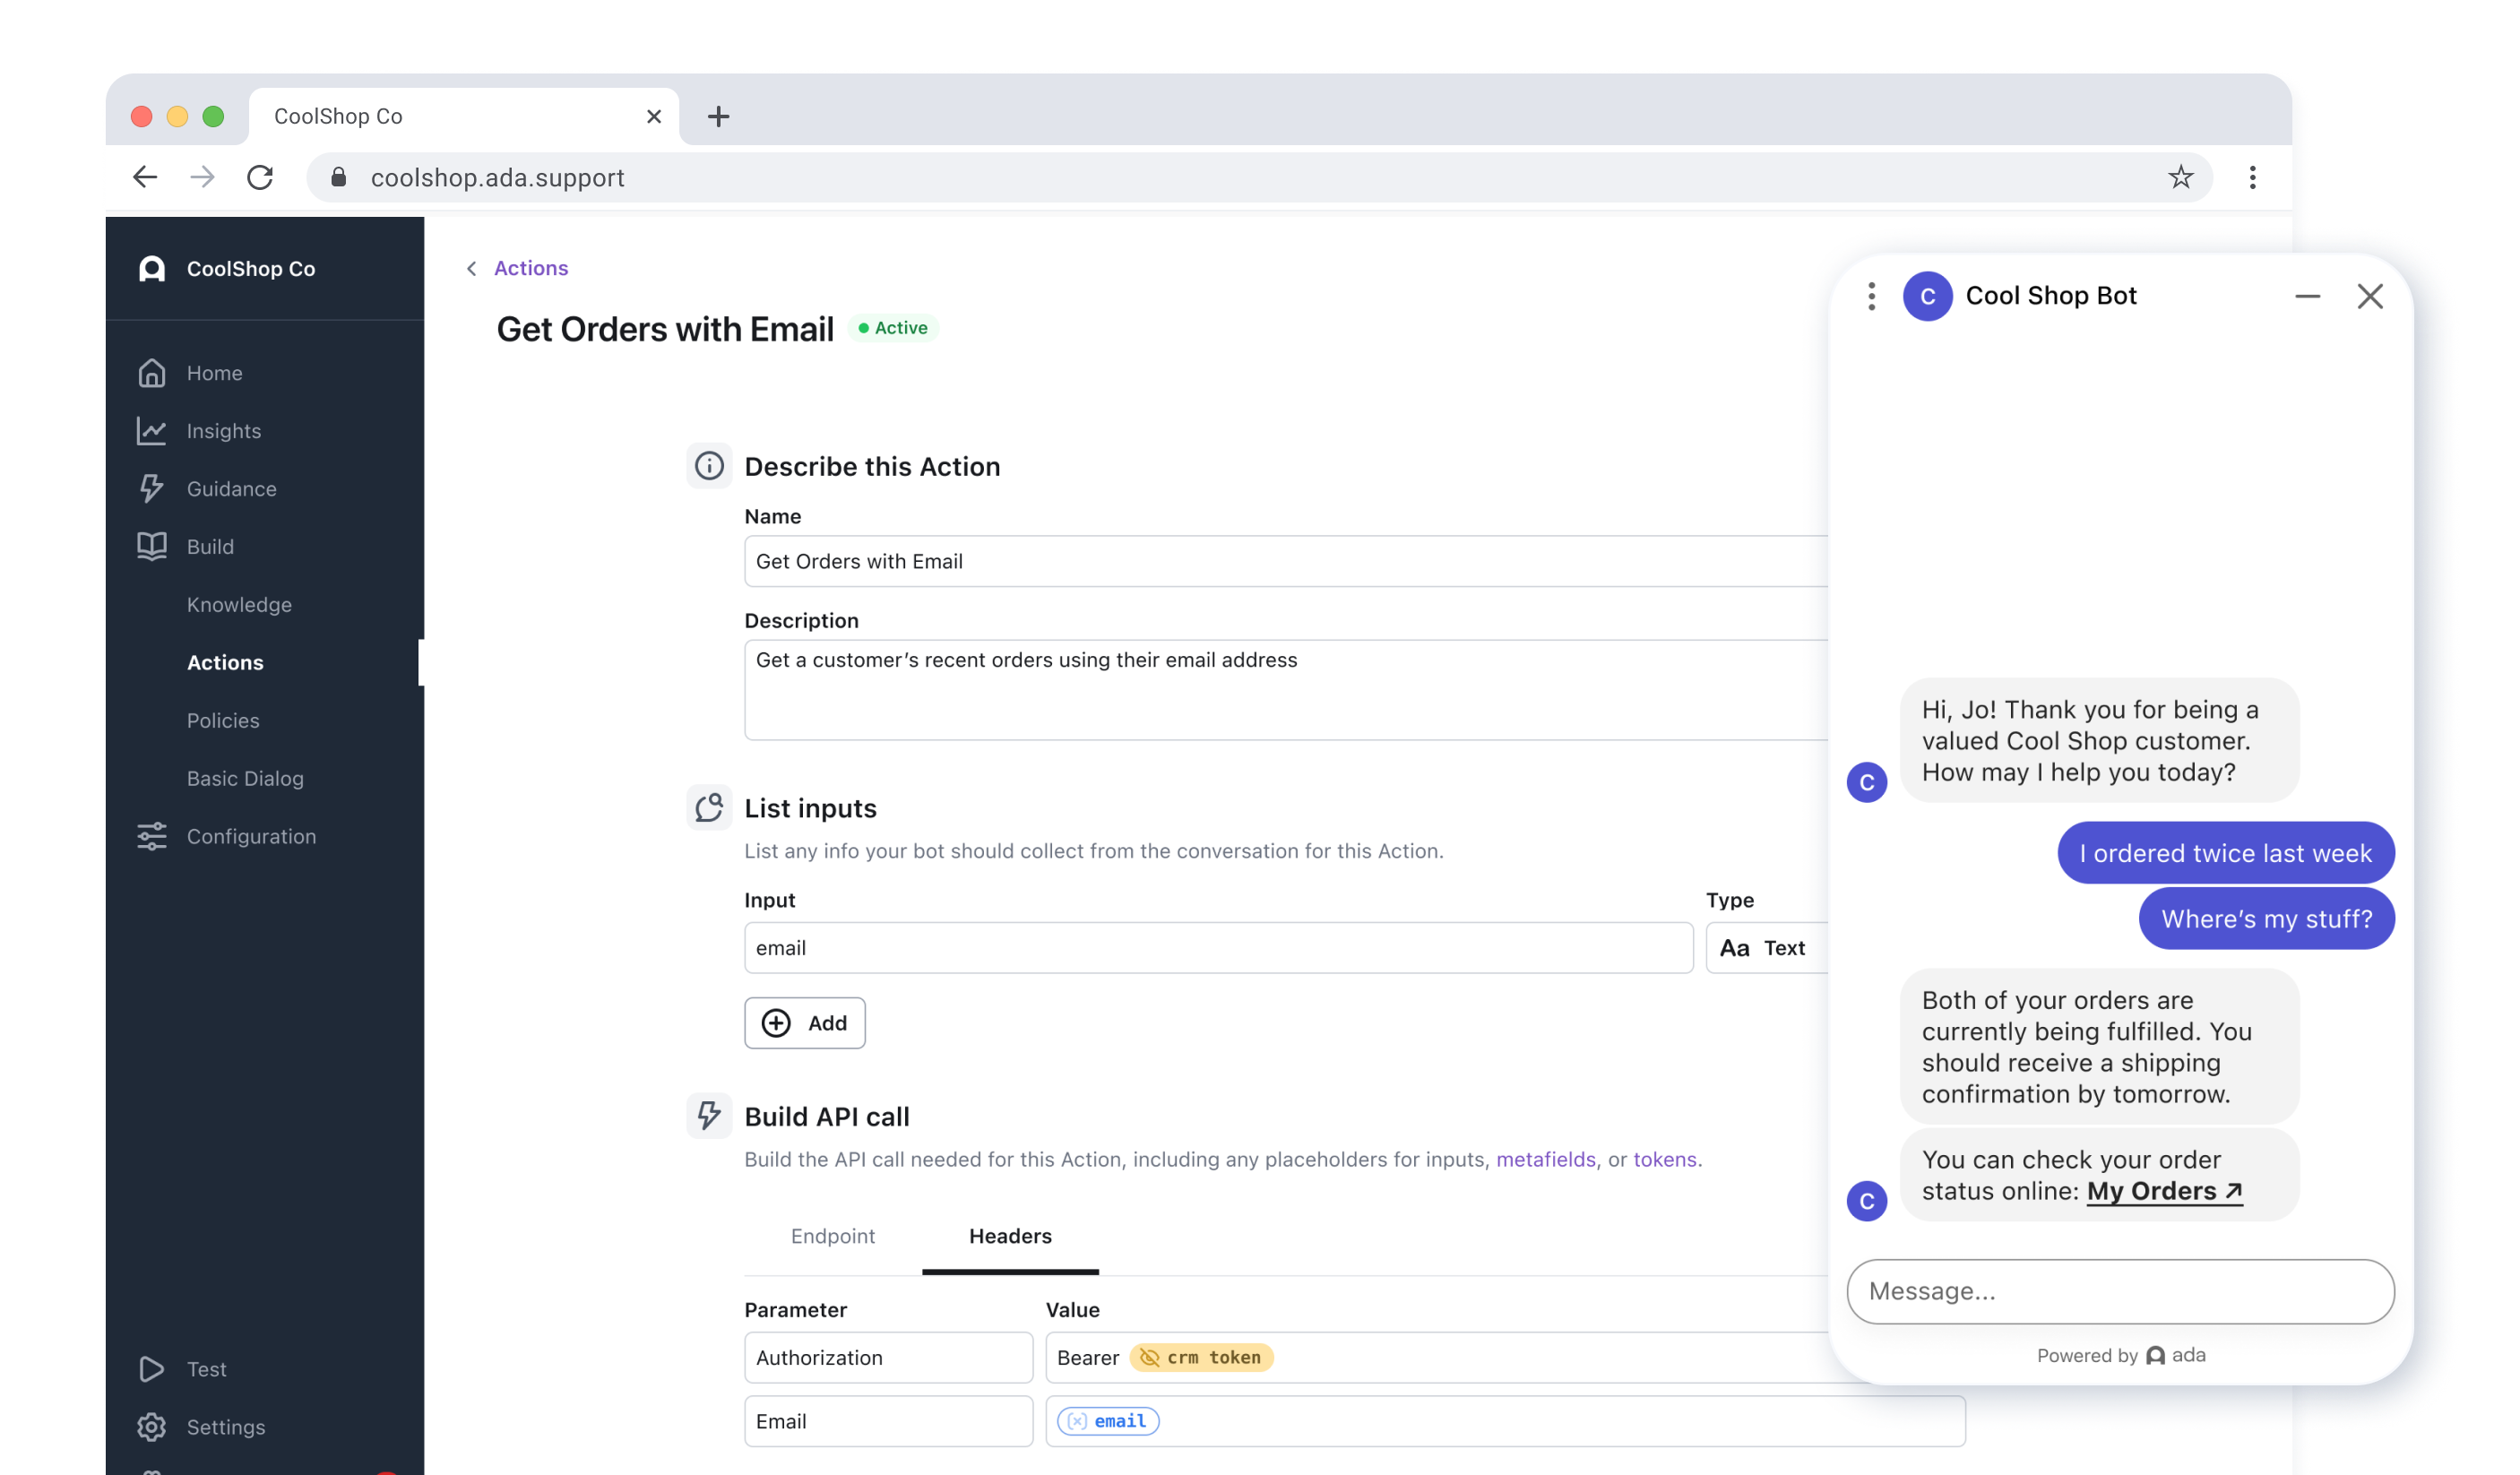Open a new browser tab with plus

tap(718, 116)
